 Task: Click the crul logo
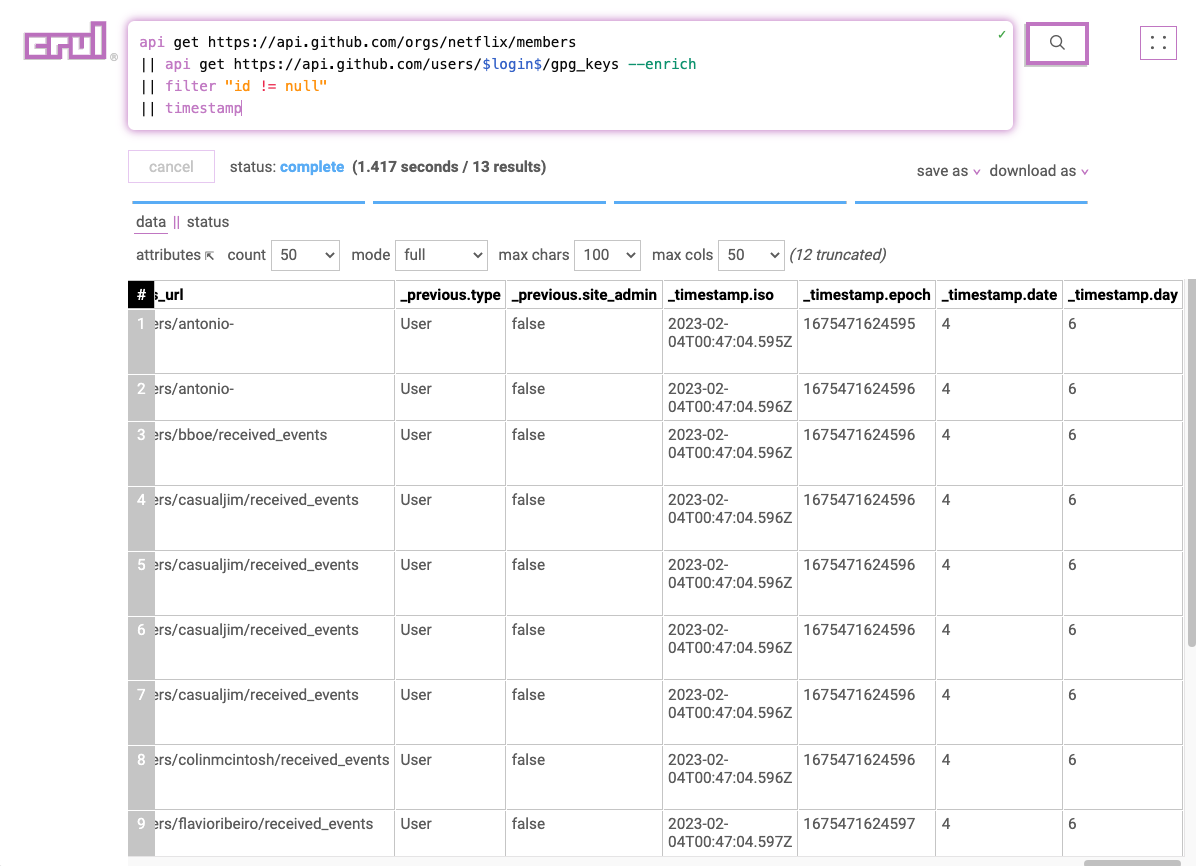pos(66,40)
